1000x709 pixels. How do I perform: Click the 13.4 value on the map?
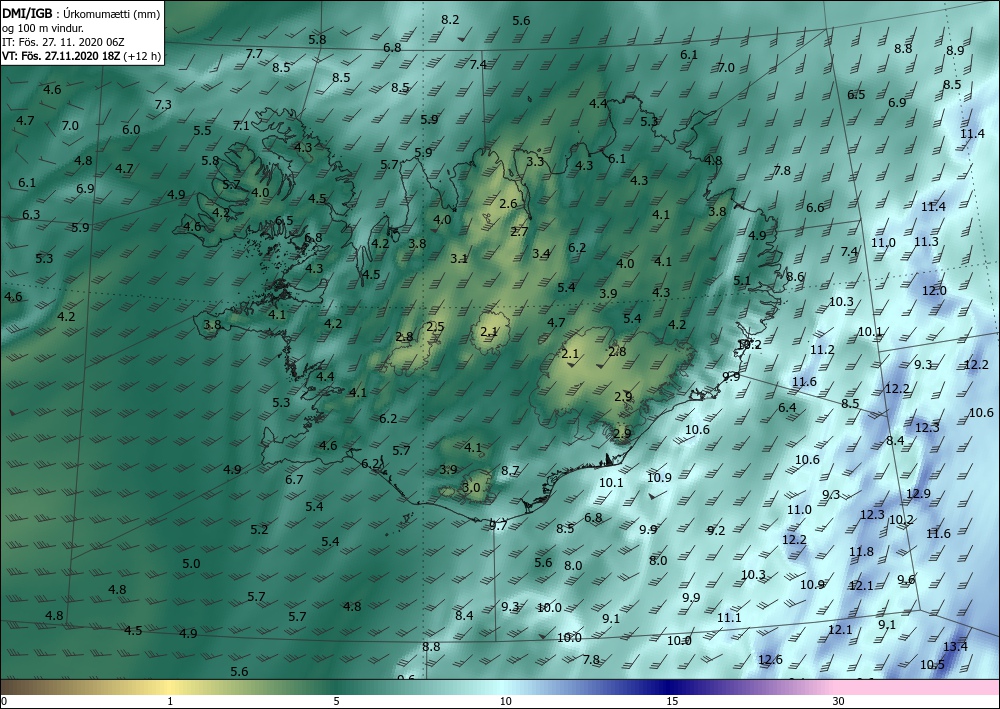[955, 647]
